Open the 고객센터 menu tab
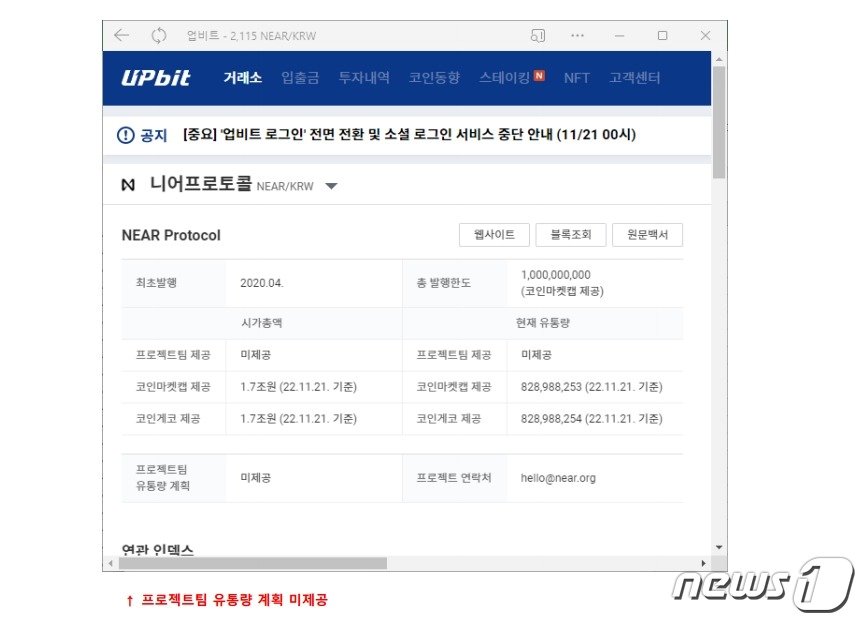The height and width of the screenshot is (624, 864). click(634, 78)
